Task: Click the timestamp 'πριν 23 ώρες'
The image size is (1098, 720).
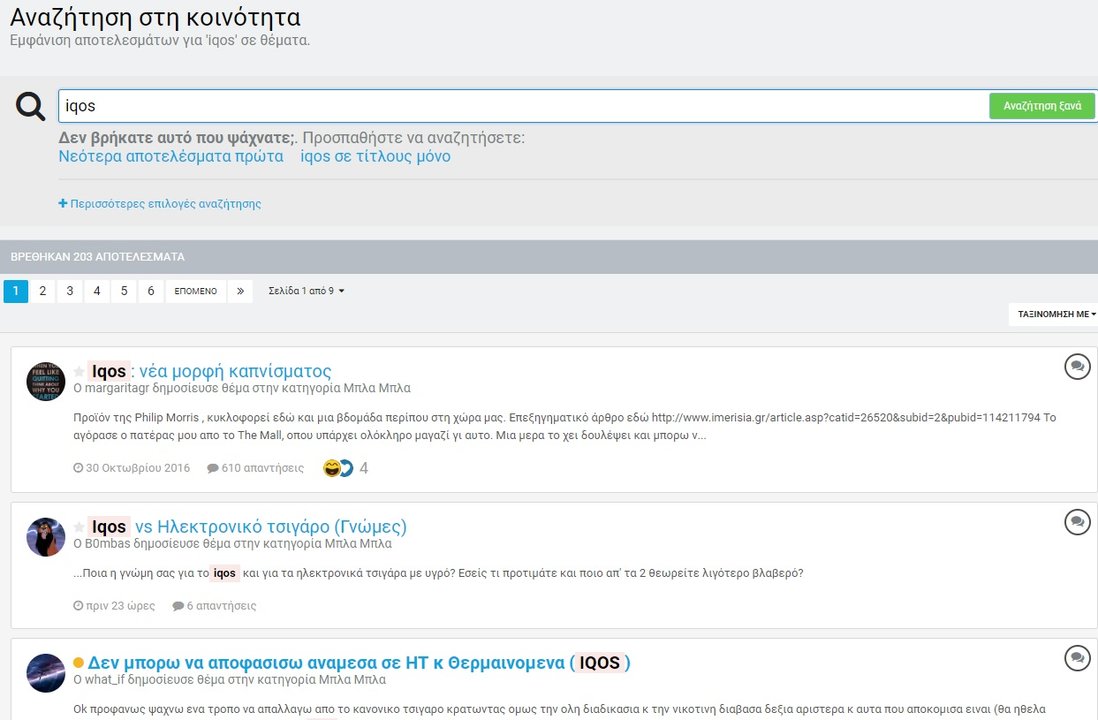Action: (114, 606)
